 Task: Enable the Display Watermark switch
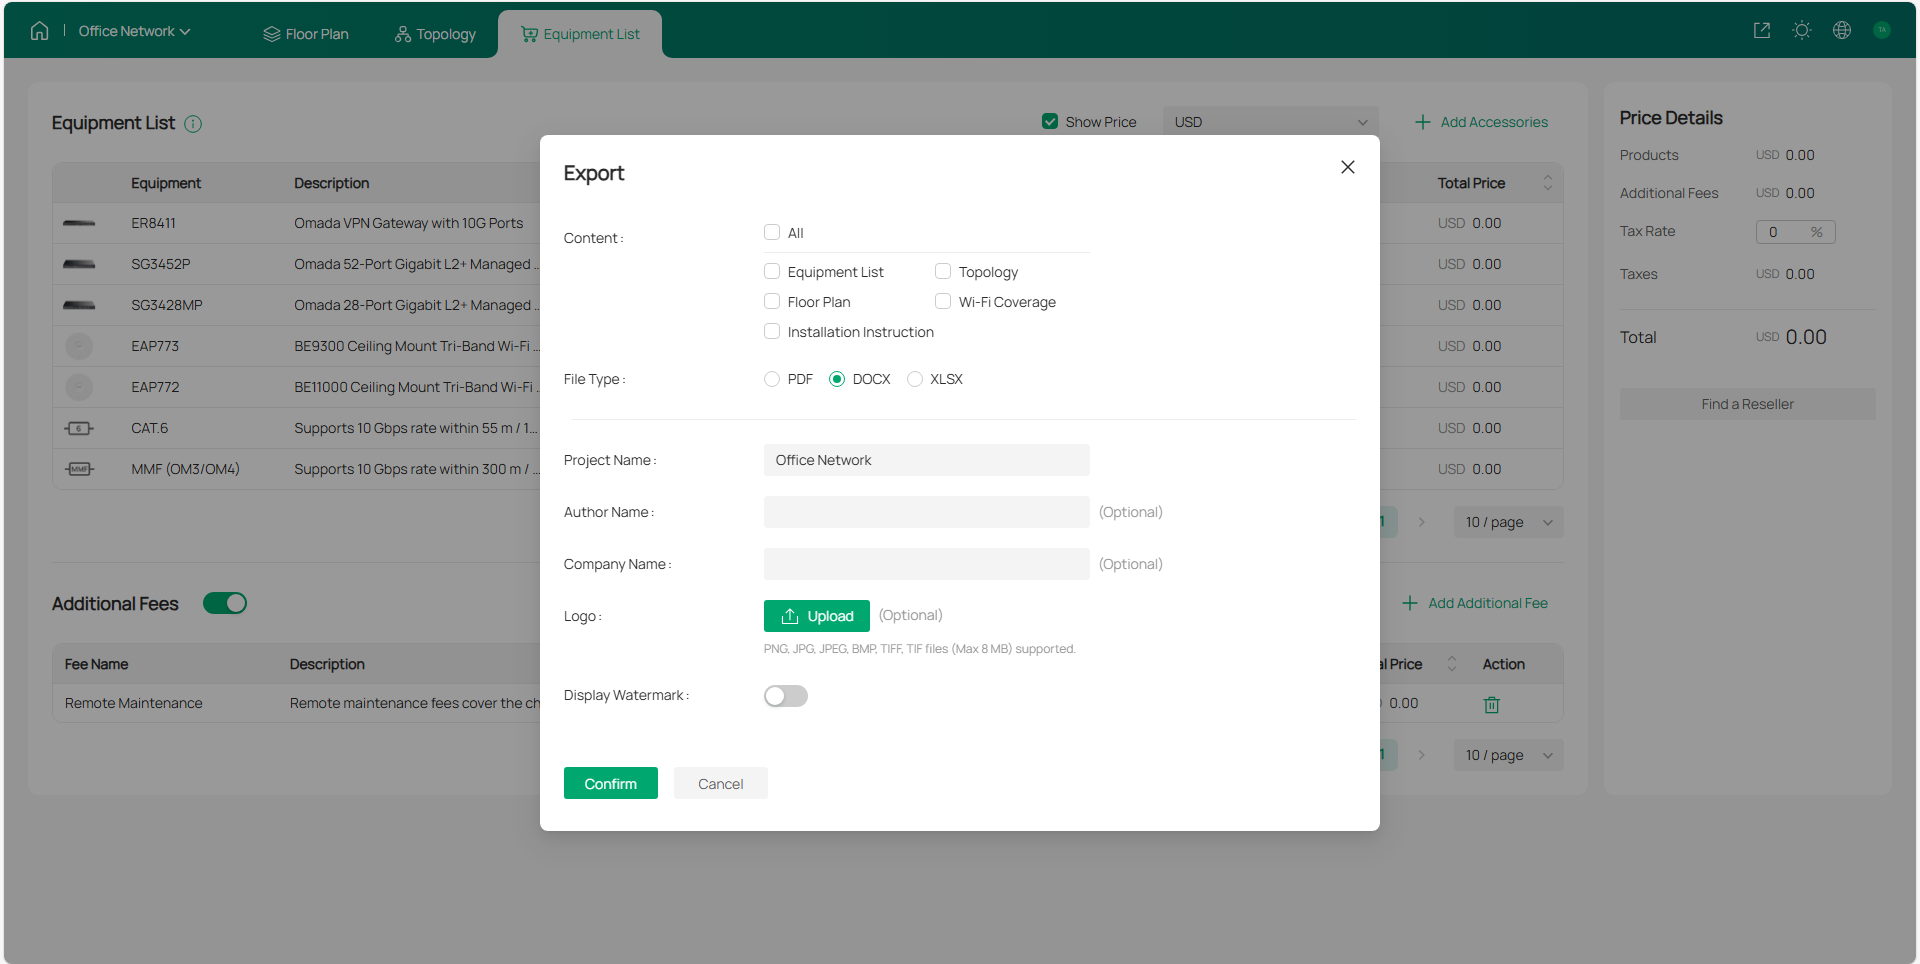coord(785,696)
